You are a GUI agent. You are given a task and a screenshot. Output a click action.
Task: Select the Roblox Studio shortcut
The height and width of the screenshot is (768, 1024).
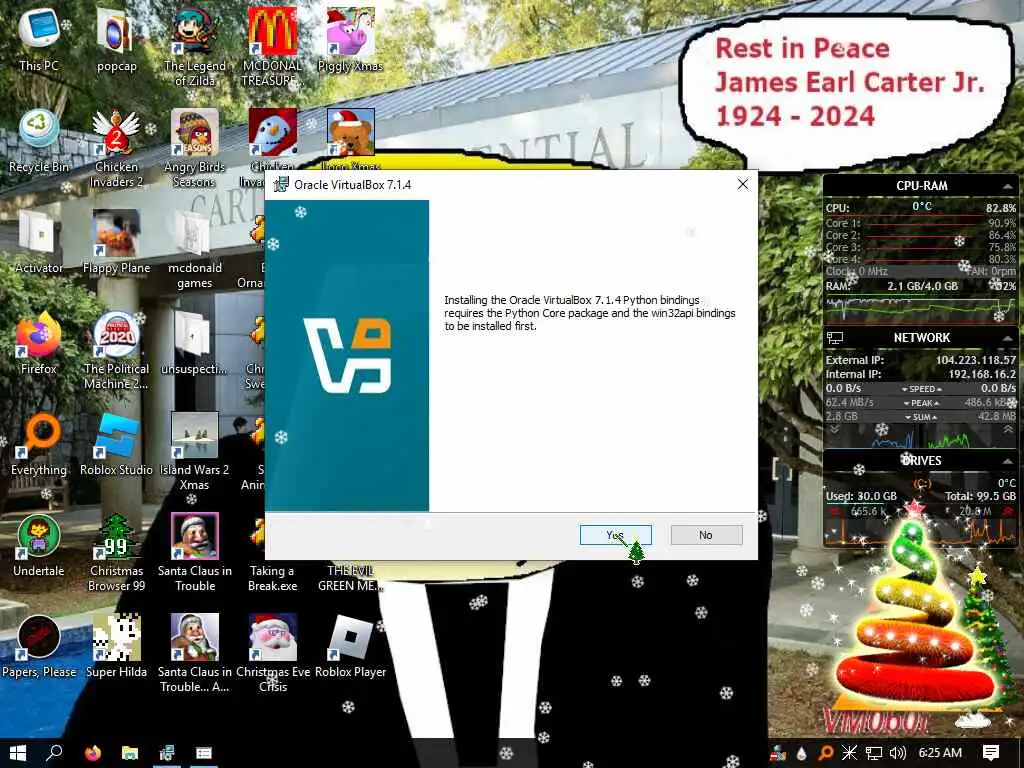(x=116, y=444)
